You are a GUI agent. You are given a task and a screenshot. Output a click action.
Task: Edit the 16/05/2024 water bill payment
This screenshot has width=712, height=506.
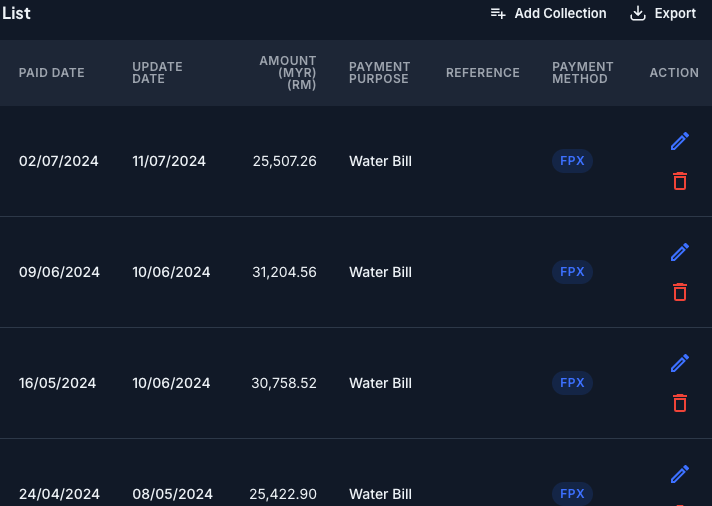tap(680, 363)
